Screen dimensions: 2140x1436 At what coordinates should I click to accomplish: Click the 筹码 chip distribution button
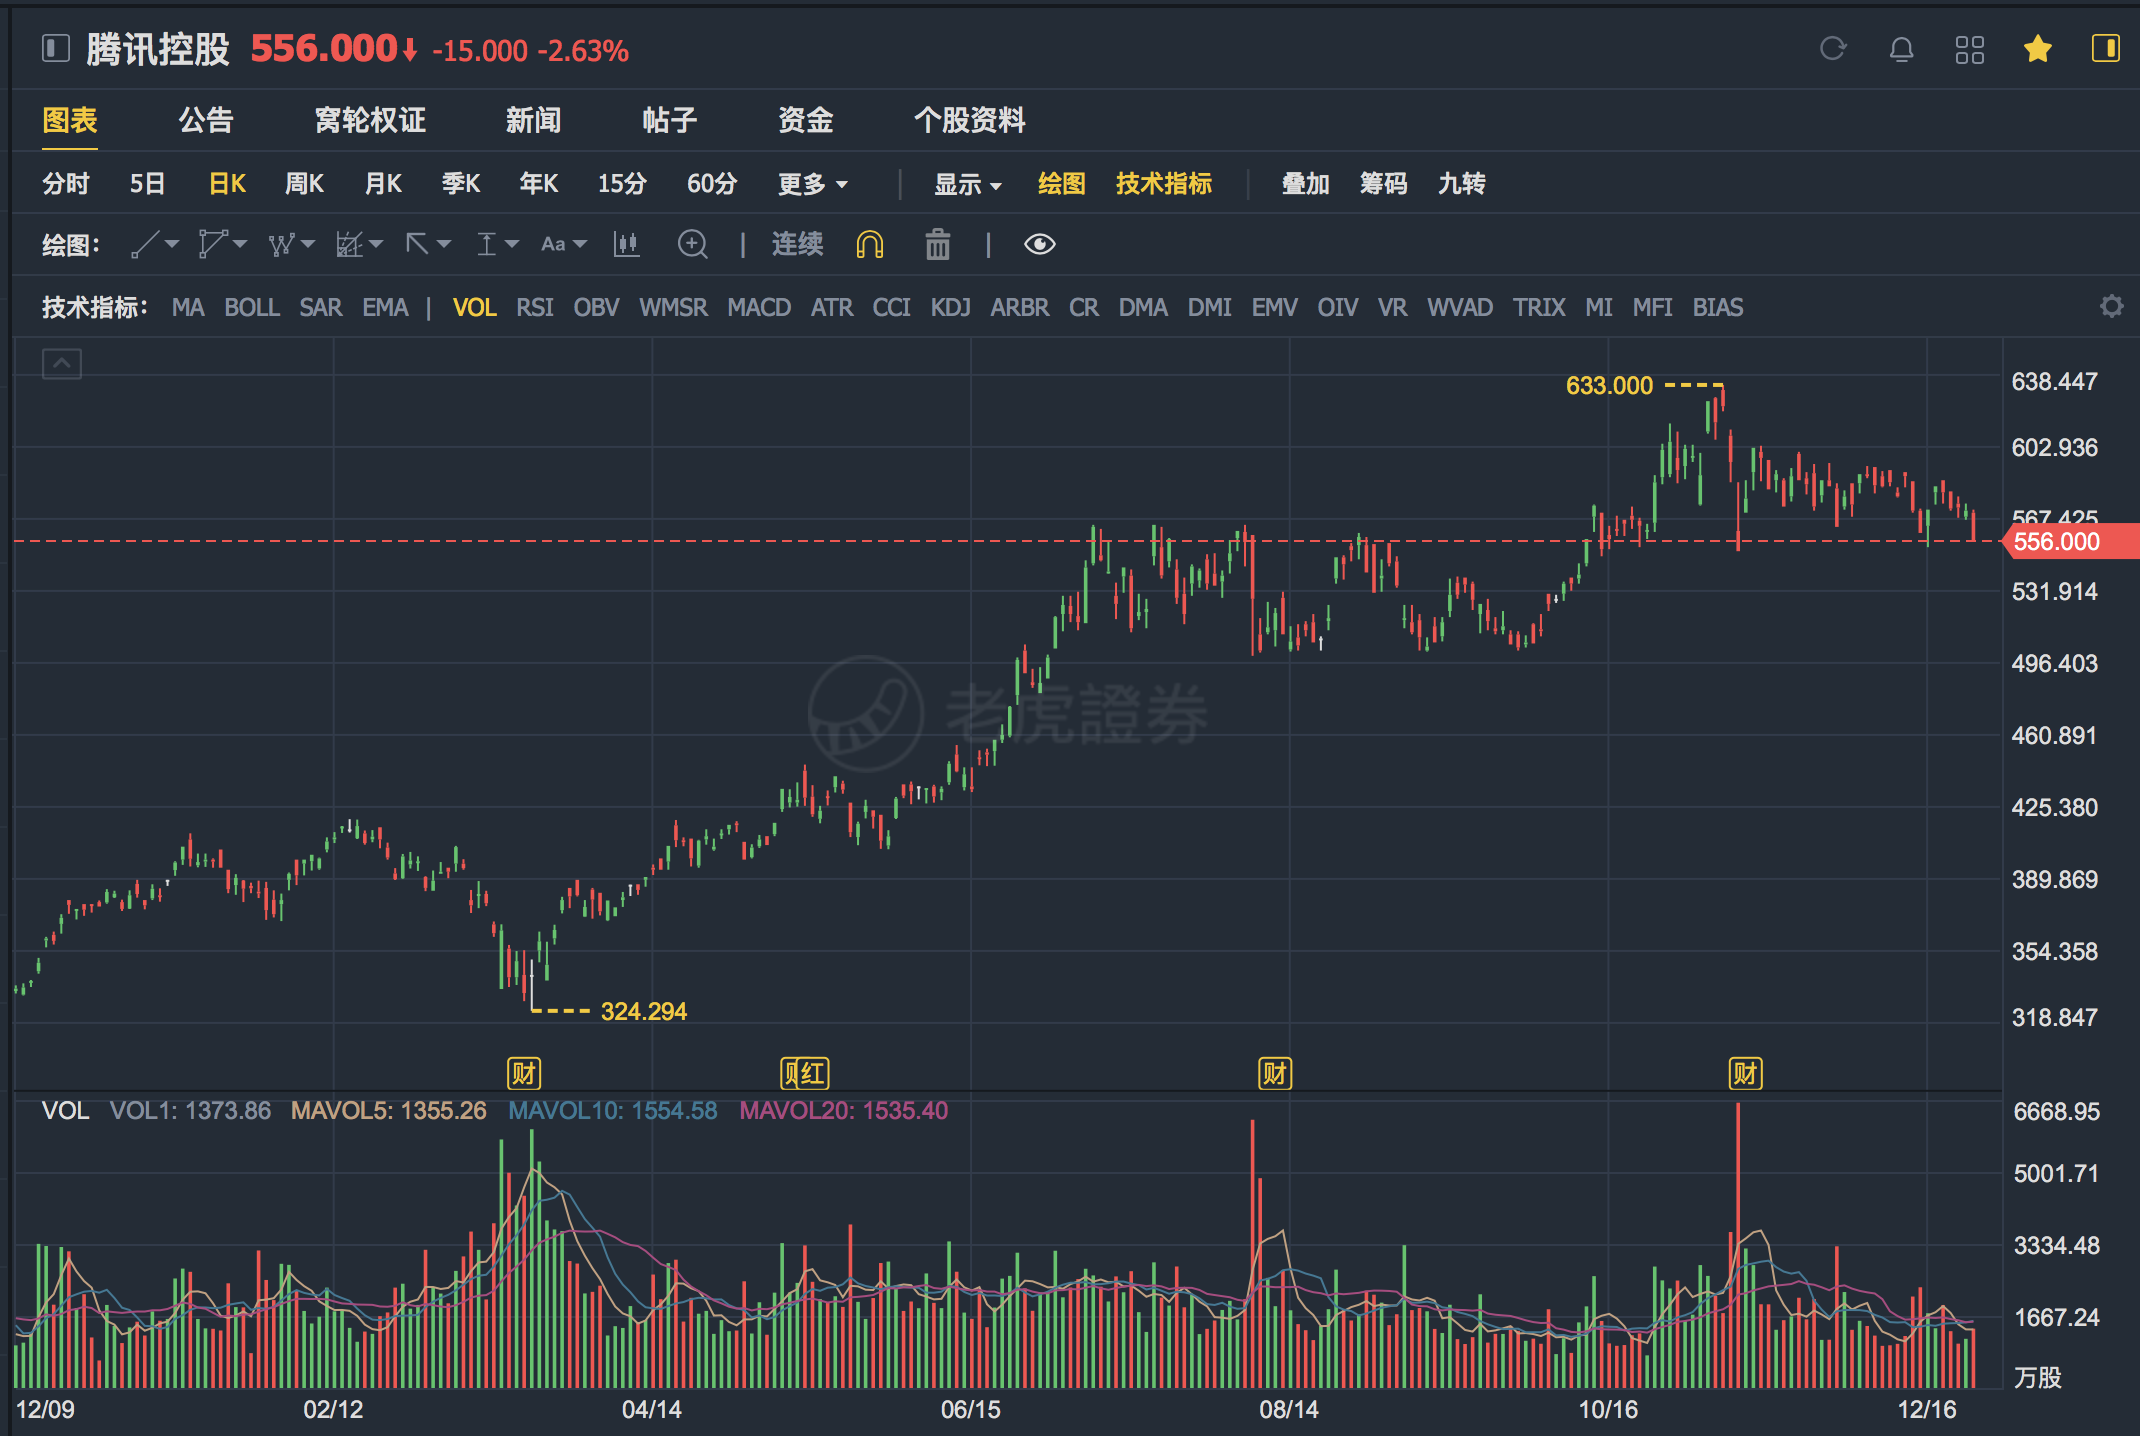point(1383,184)
